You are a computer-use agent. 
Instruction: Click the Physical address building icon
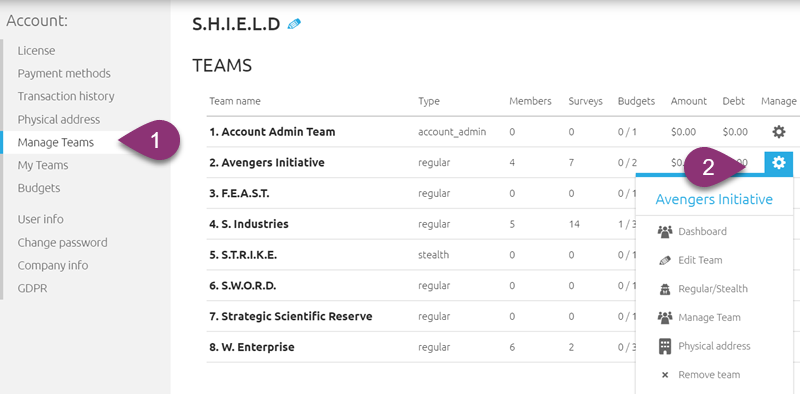[x=665, y=346]
